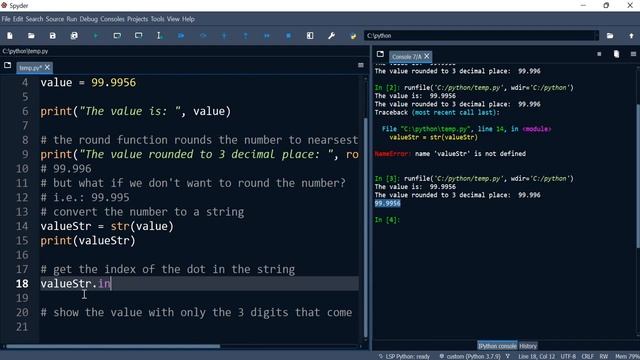Screen dimensions: 640x360
Task: Interrupt the console kernel
Action: [599, 54]
